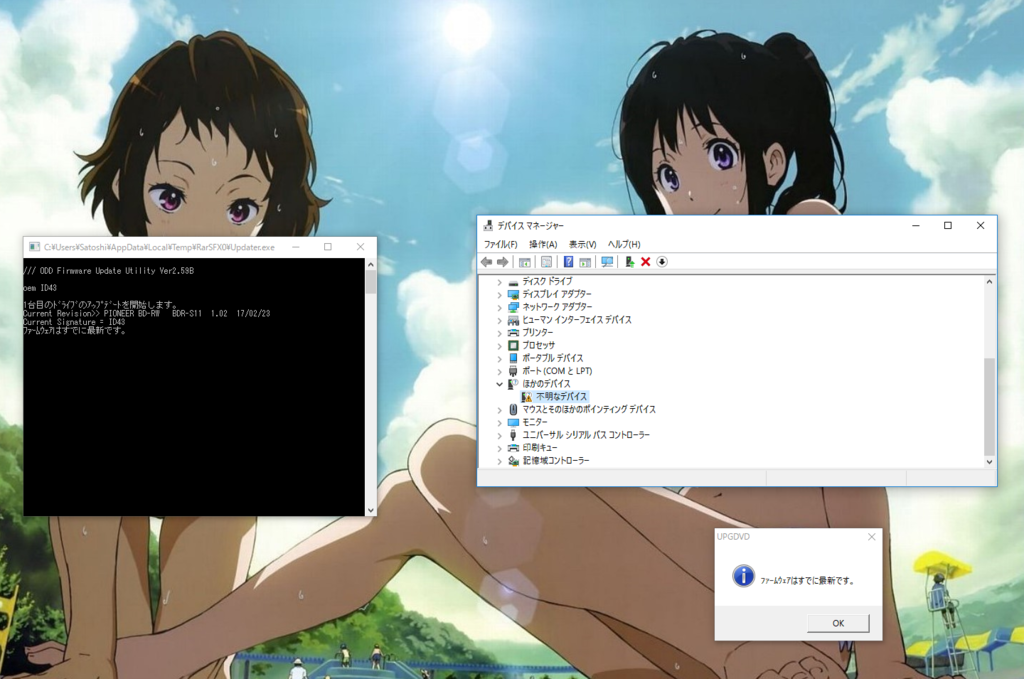
Task: Click the プロセッサ chip icon
Action: pyautogui.click(x=513, y=345)
